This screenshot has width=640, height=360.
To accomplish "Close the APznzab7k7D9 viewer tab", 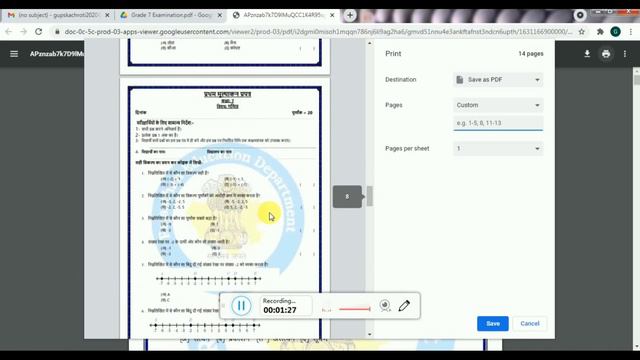I will pyautogui.click(x=332, y=15).
